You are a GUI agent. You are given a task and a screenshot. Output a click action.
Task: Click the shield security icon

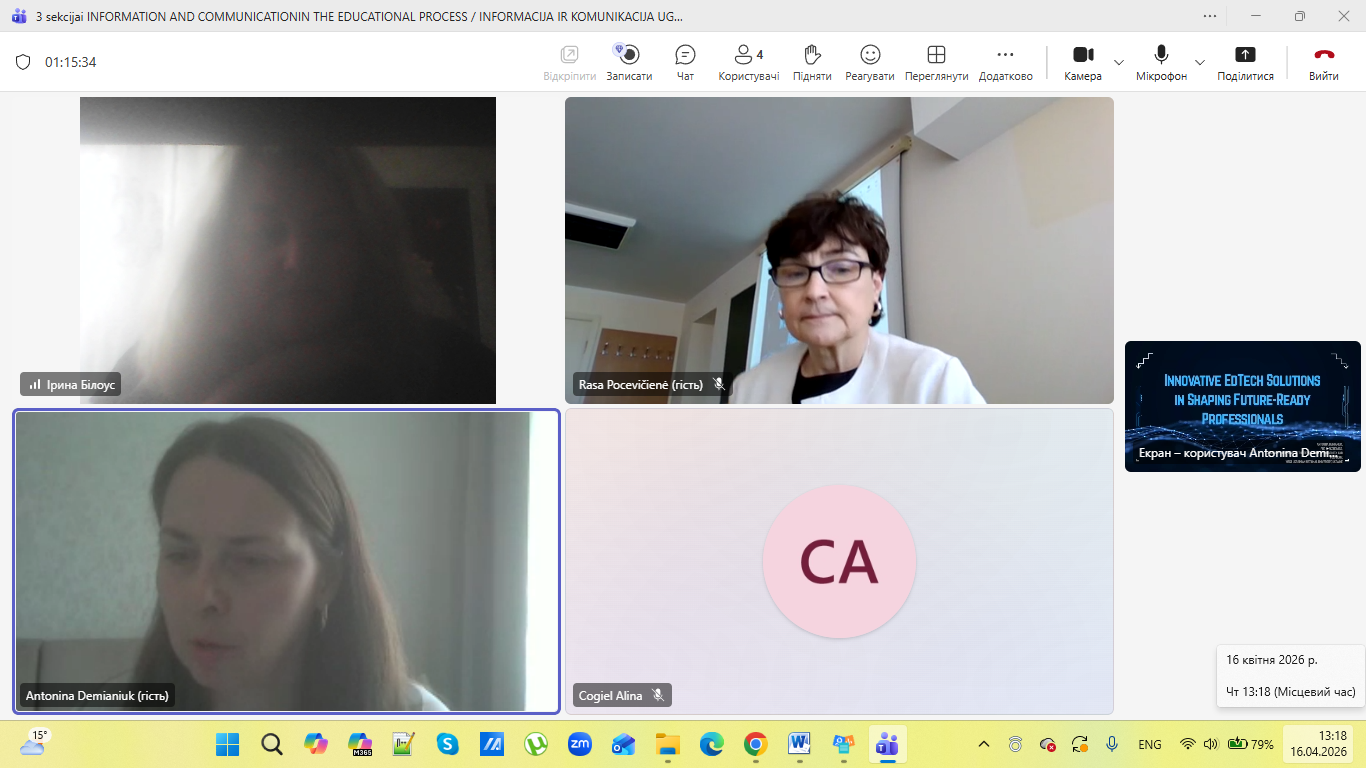coord(23,62)
